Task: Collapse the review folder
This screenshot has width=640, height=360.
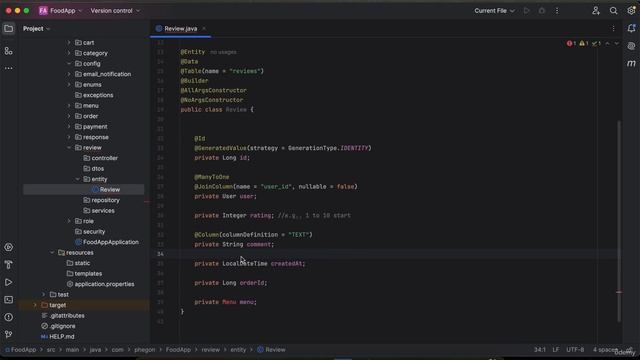Action: 69,147
